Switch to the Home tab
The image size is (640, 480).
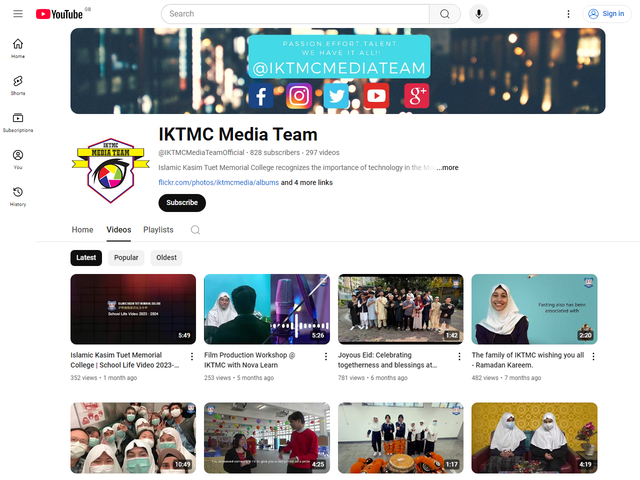(82, 230)
